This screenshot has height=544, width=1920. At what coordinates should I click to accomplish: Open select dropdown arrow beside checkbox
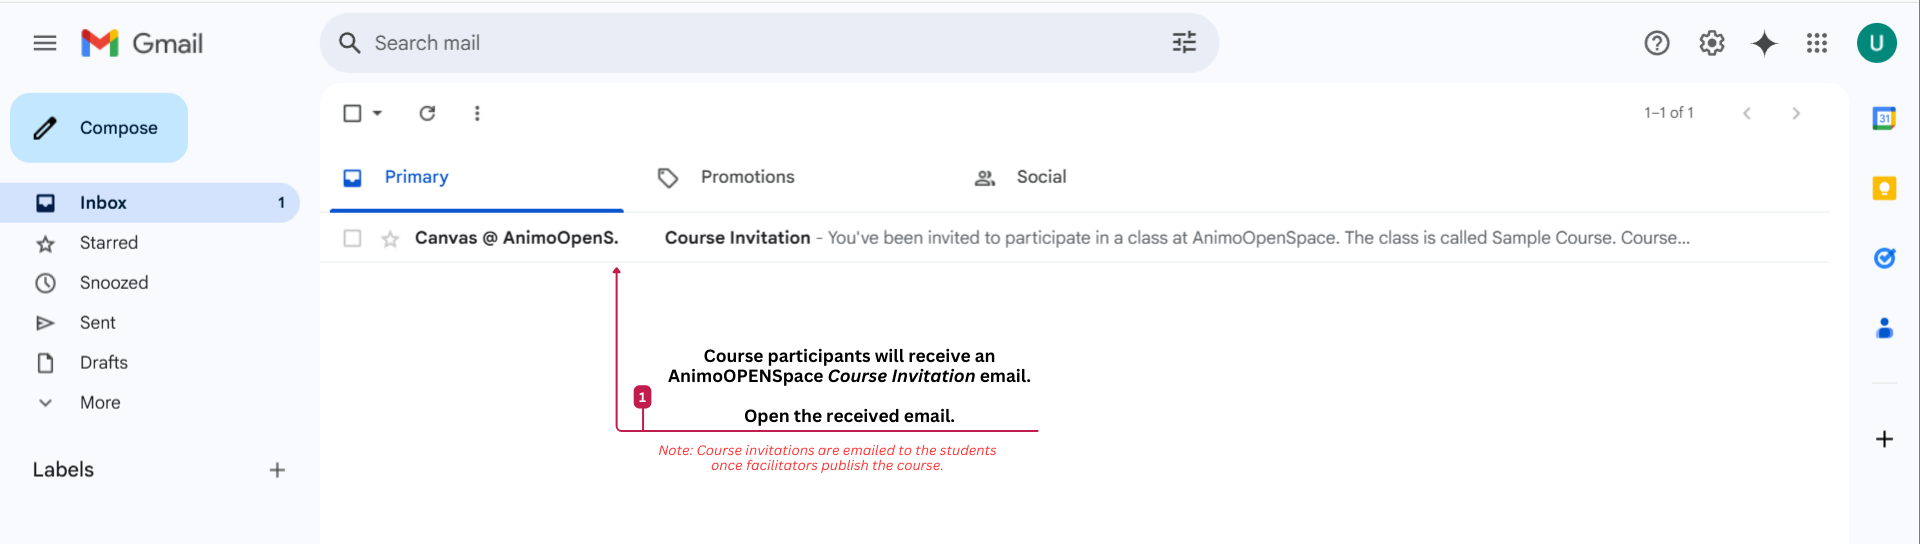point(378,113)
